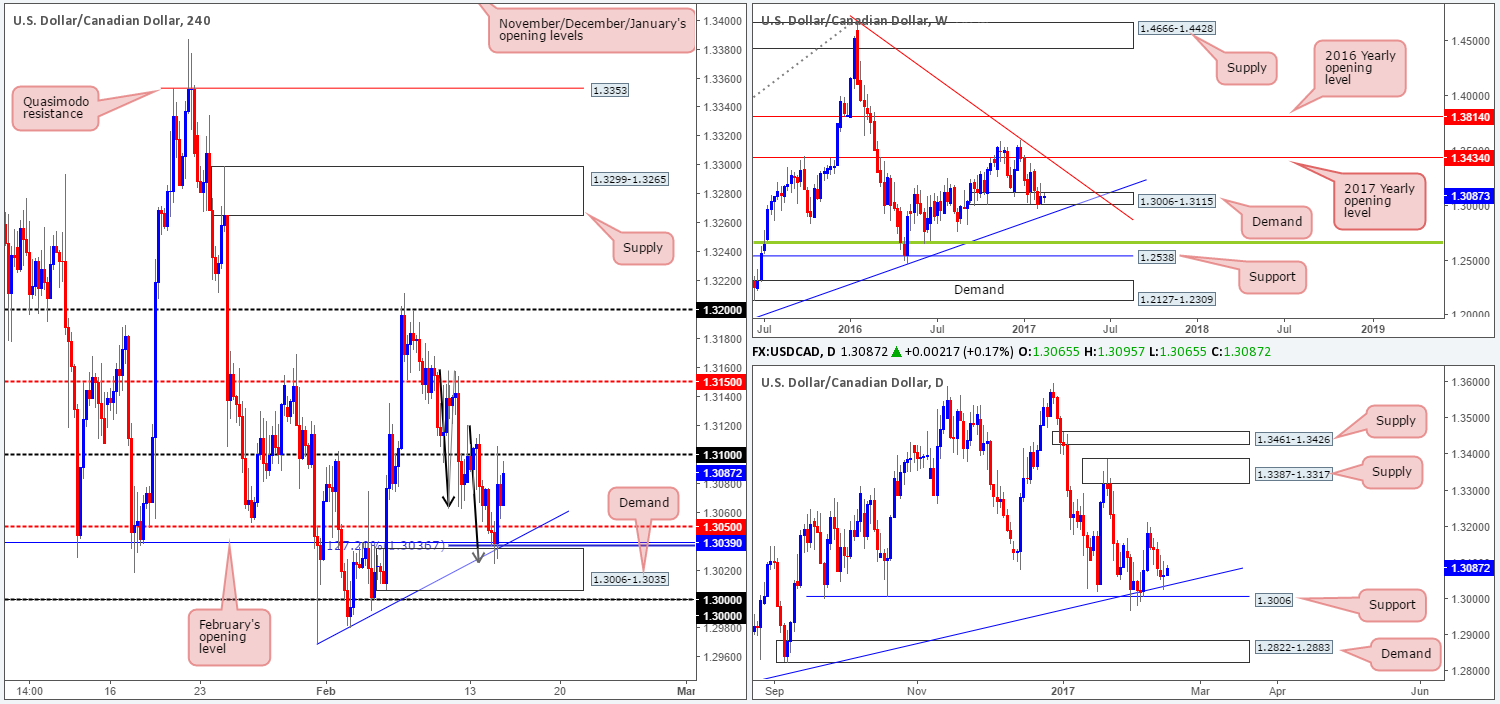Click the '2016' label on weekly time axis
This screenshot has width=1500, height=704.
tap(850, 327)
